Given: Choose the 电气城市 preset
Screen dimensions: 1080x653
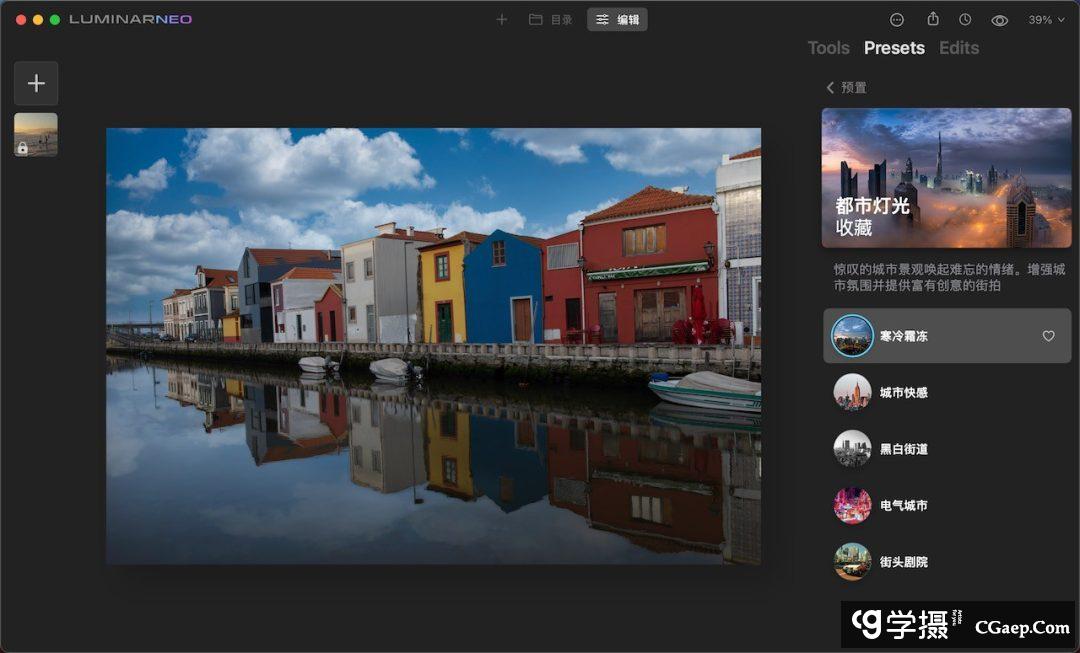Looking at the screenshot, I should point(903,505).
